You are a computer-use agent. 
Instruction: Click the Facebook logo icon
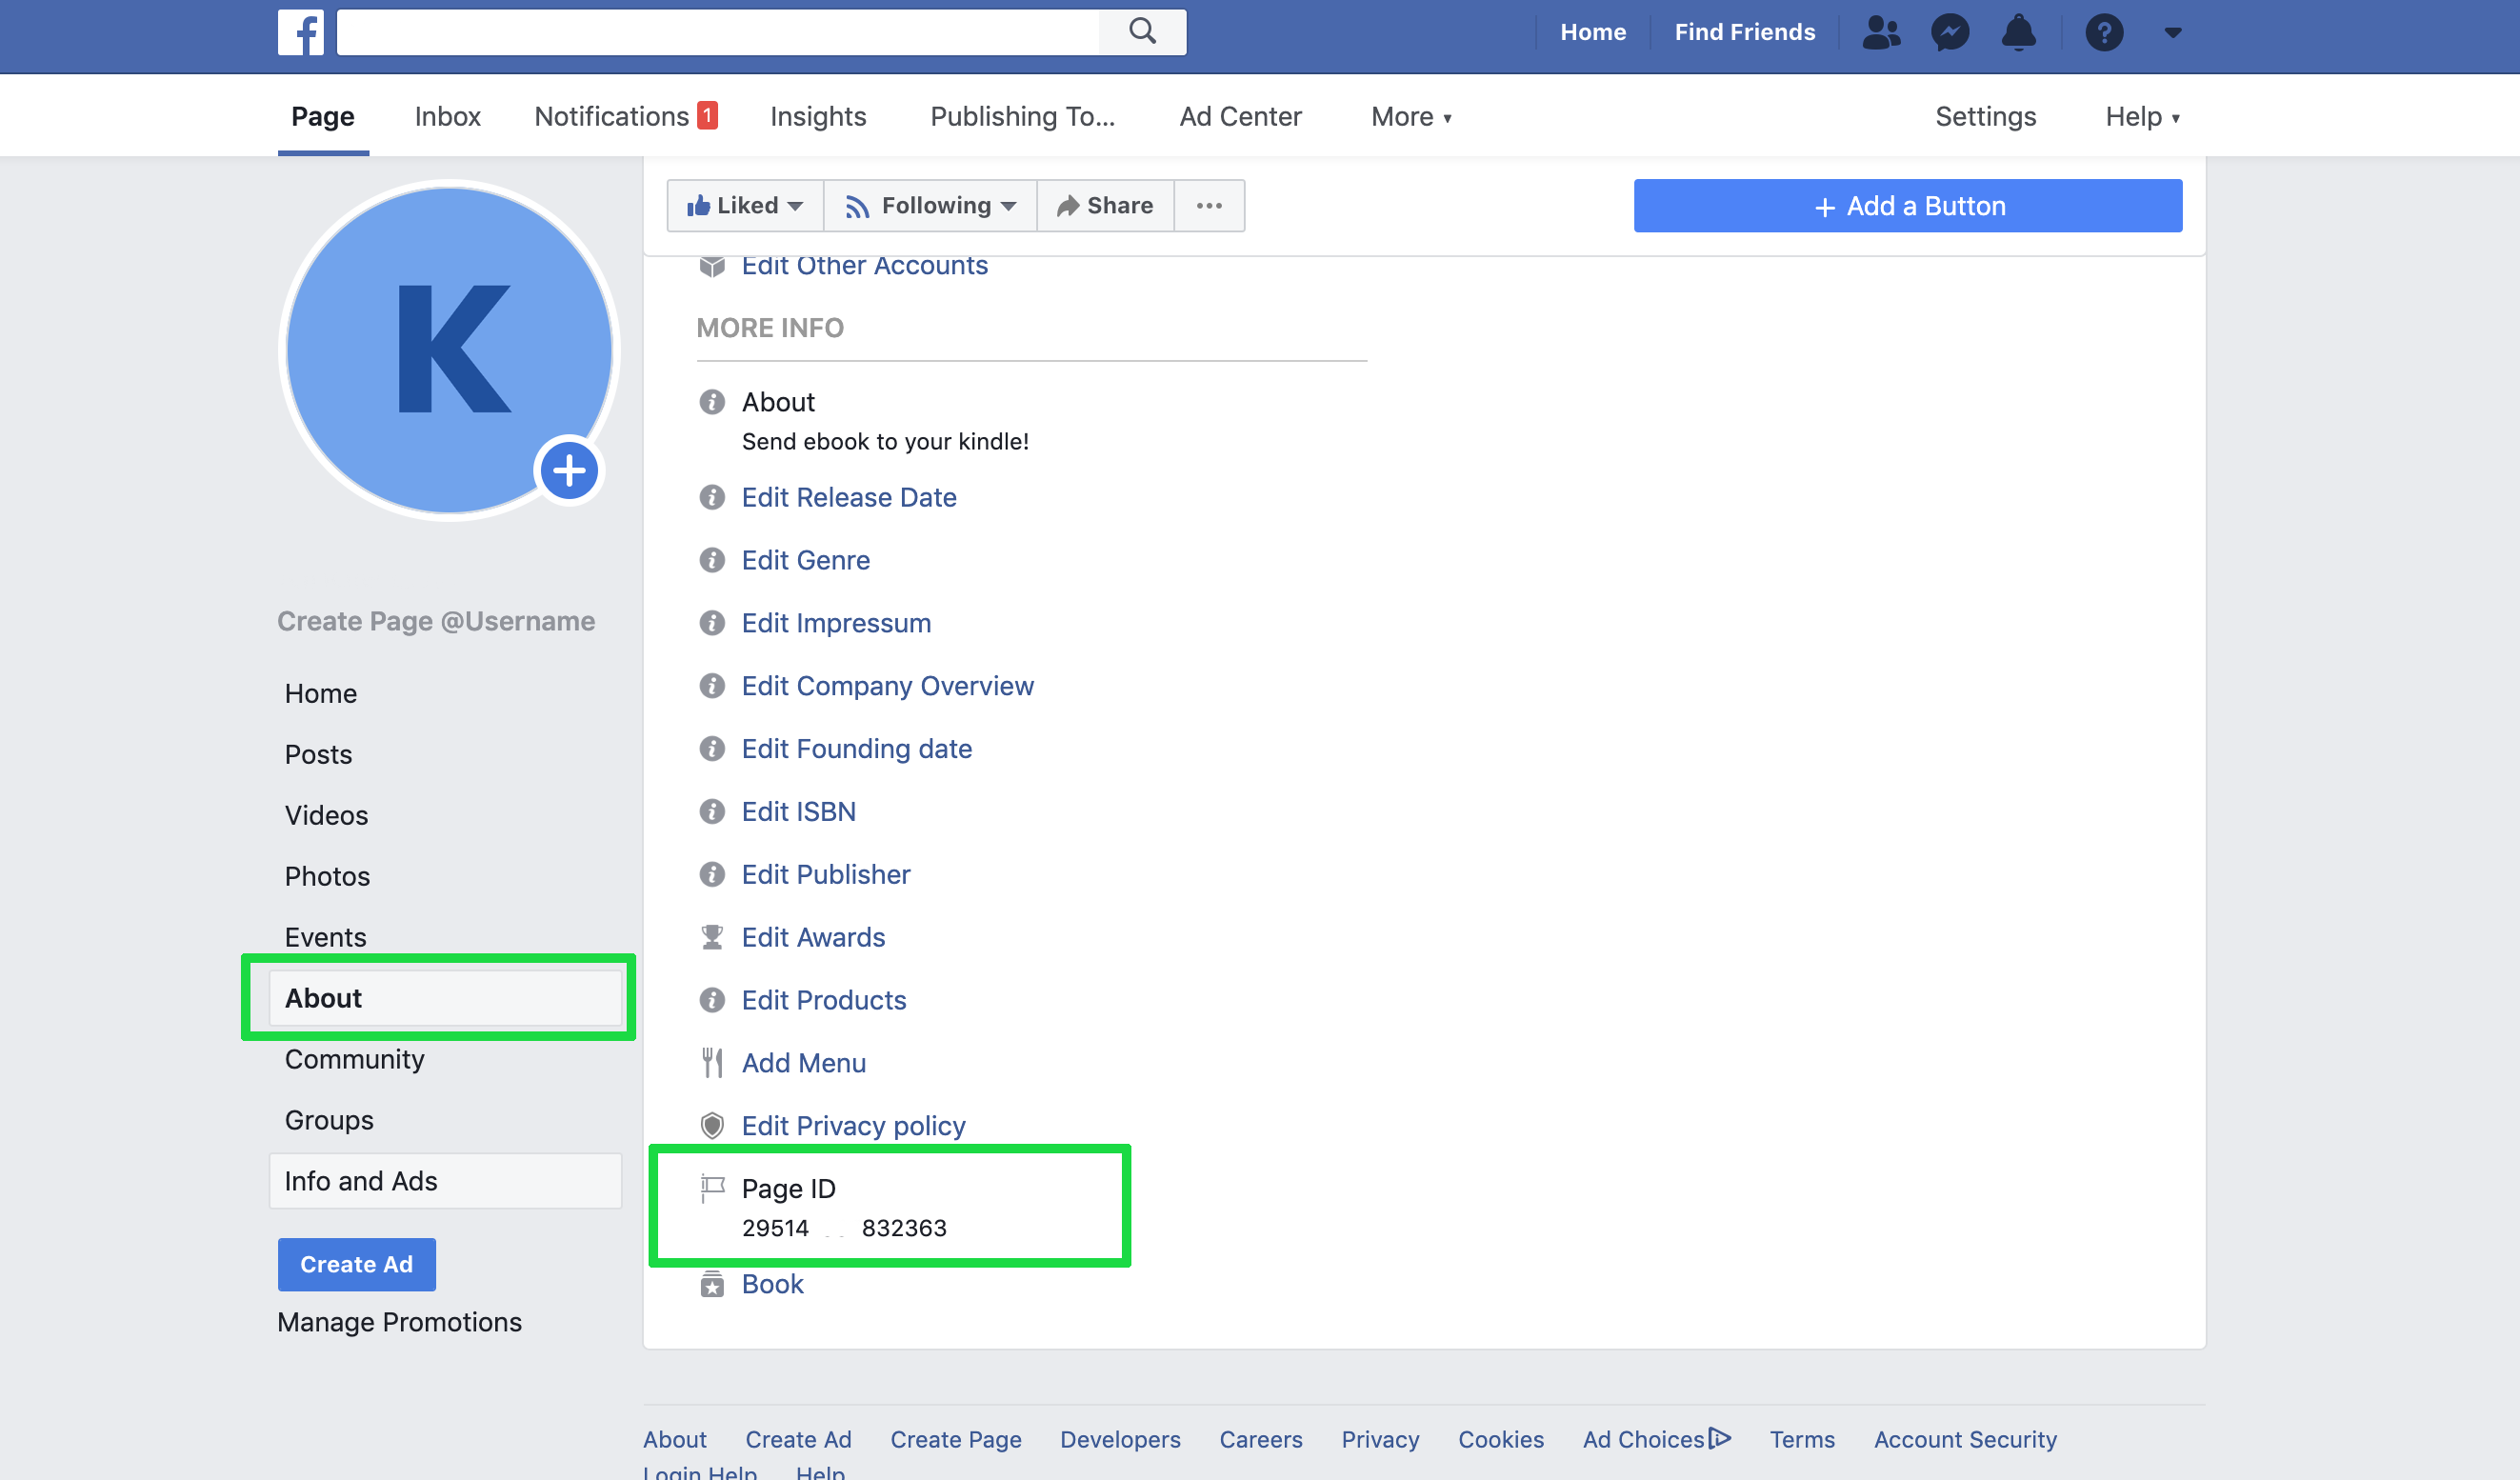pyautogui.click(x=301, y=32)
